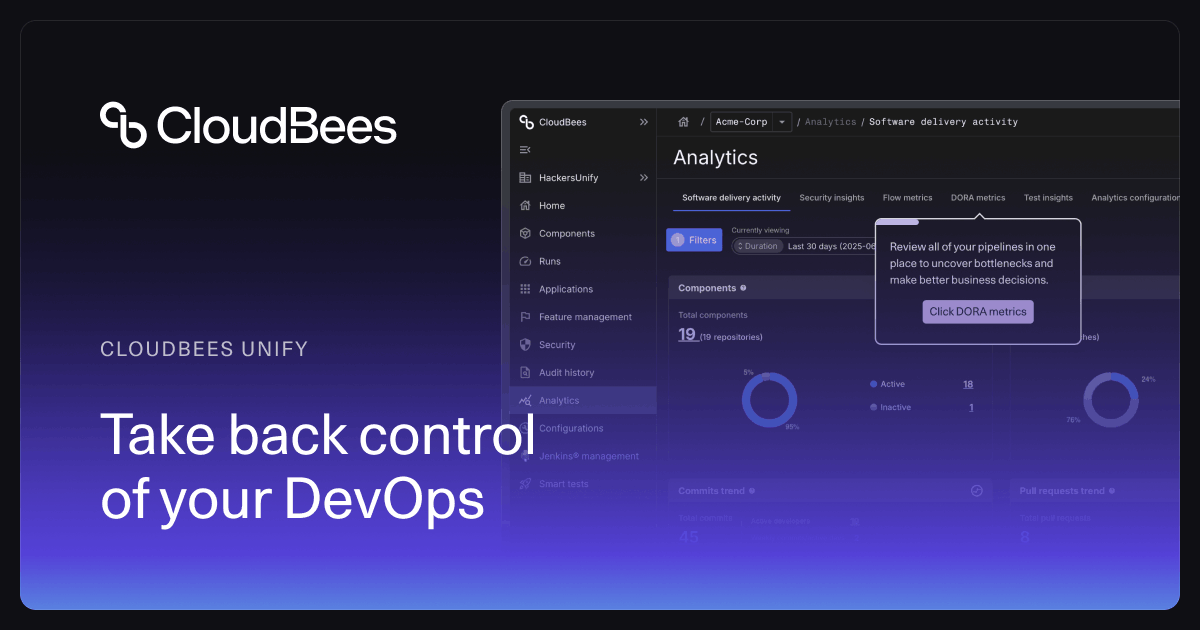Viewport: 1200px width, 630px height.
Task: Click the large CloudBees logo on the banner
Action: 249,125
